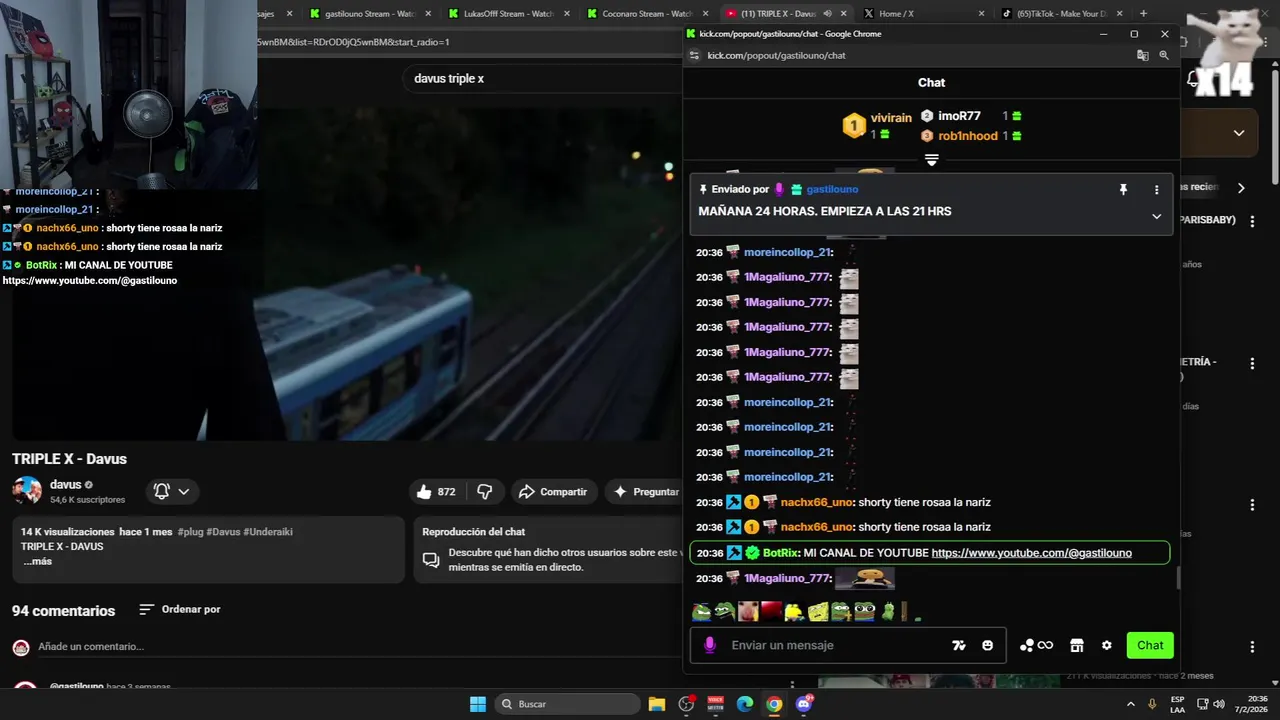Open the YouTube link in BotRix message
The width and height of the screenshot is (1280, 720).
coord(1031,553)
